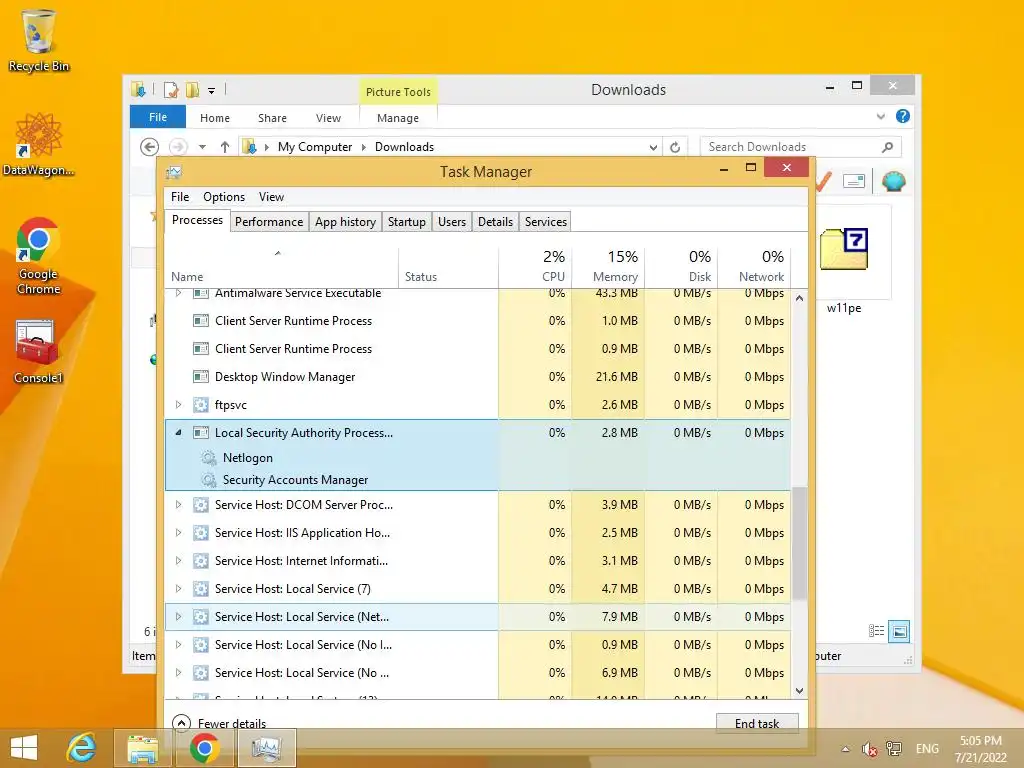The height and width of the screenshot is (768, 1024).
Task: Collapse the Local Security Authority Process group
Action: [x=178, y=432]
